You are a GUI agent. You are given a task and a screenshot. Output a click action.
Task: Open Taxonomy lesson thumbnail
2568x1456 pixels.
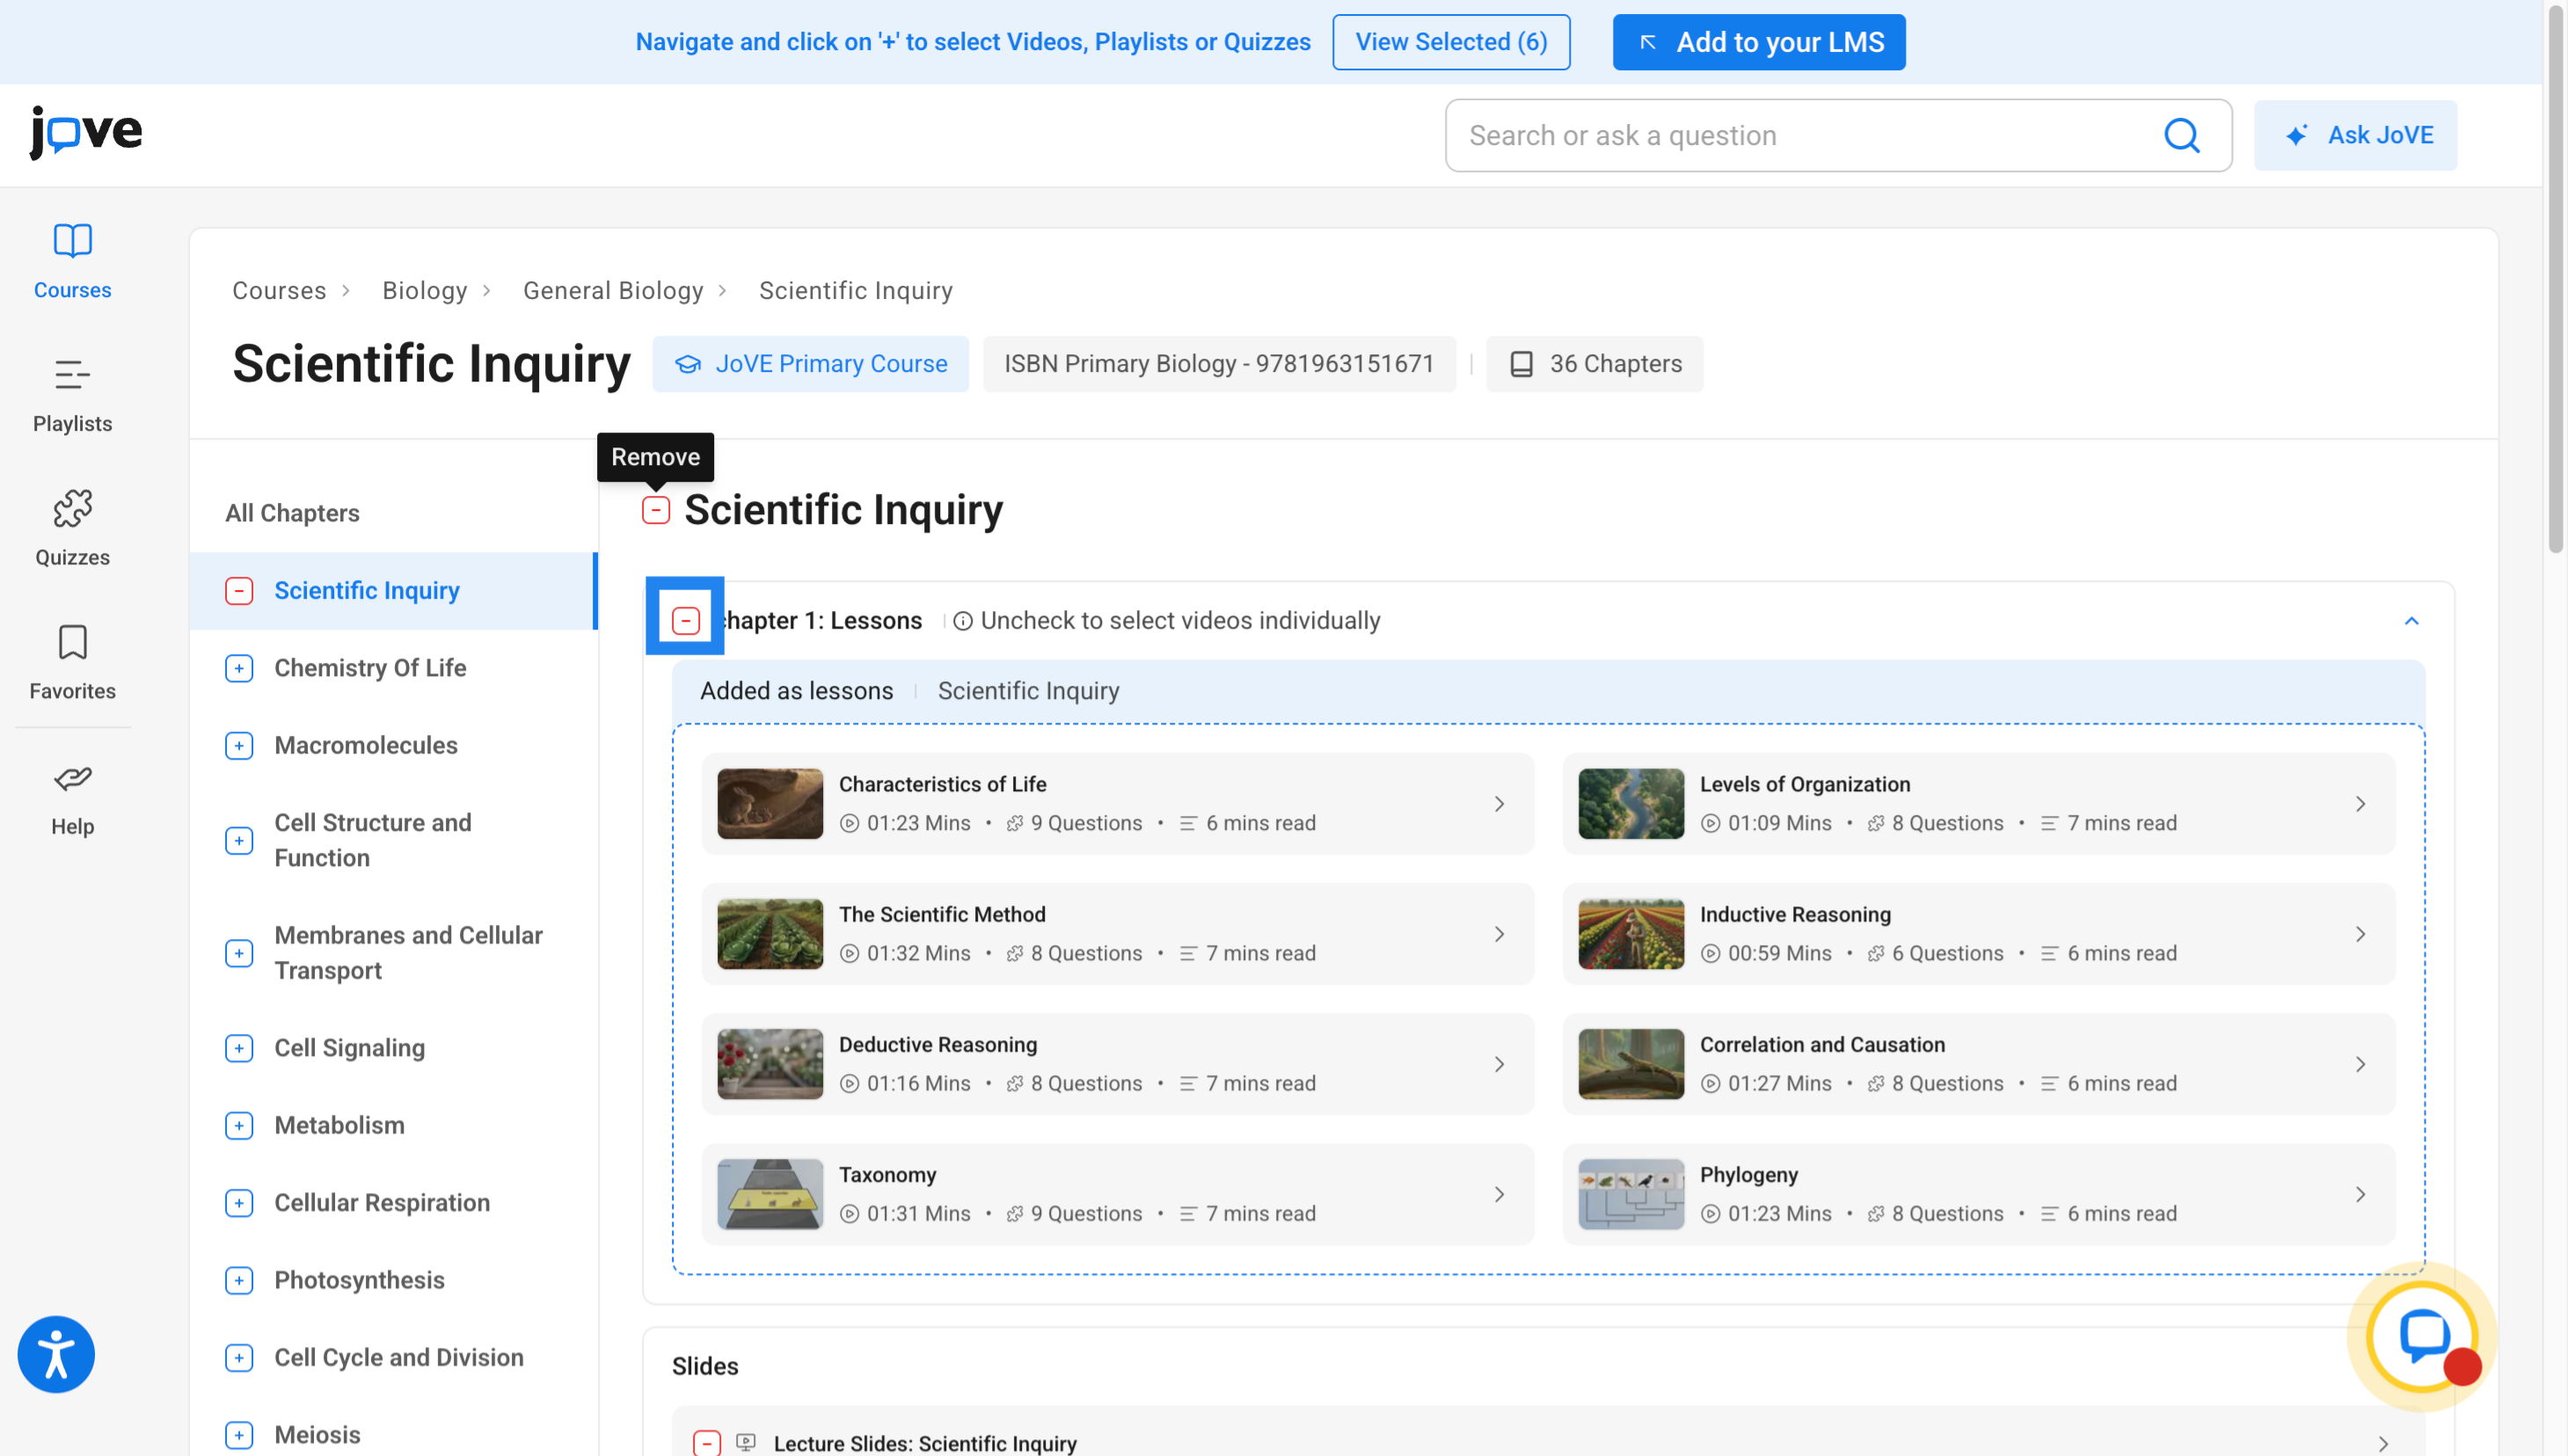click(x=770, y=1194)
